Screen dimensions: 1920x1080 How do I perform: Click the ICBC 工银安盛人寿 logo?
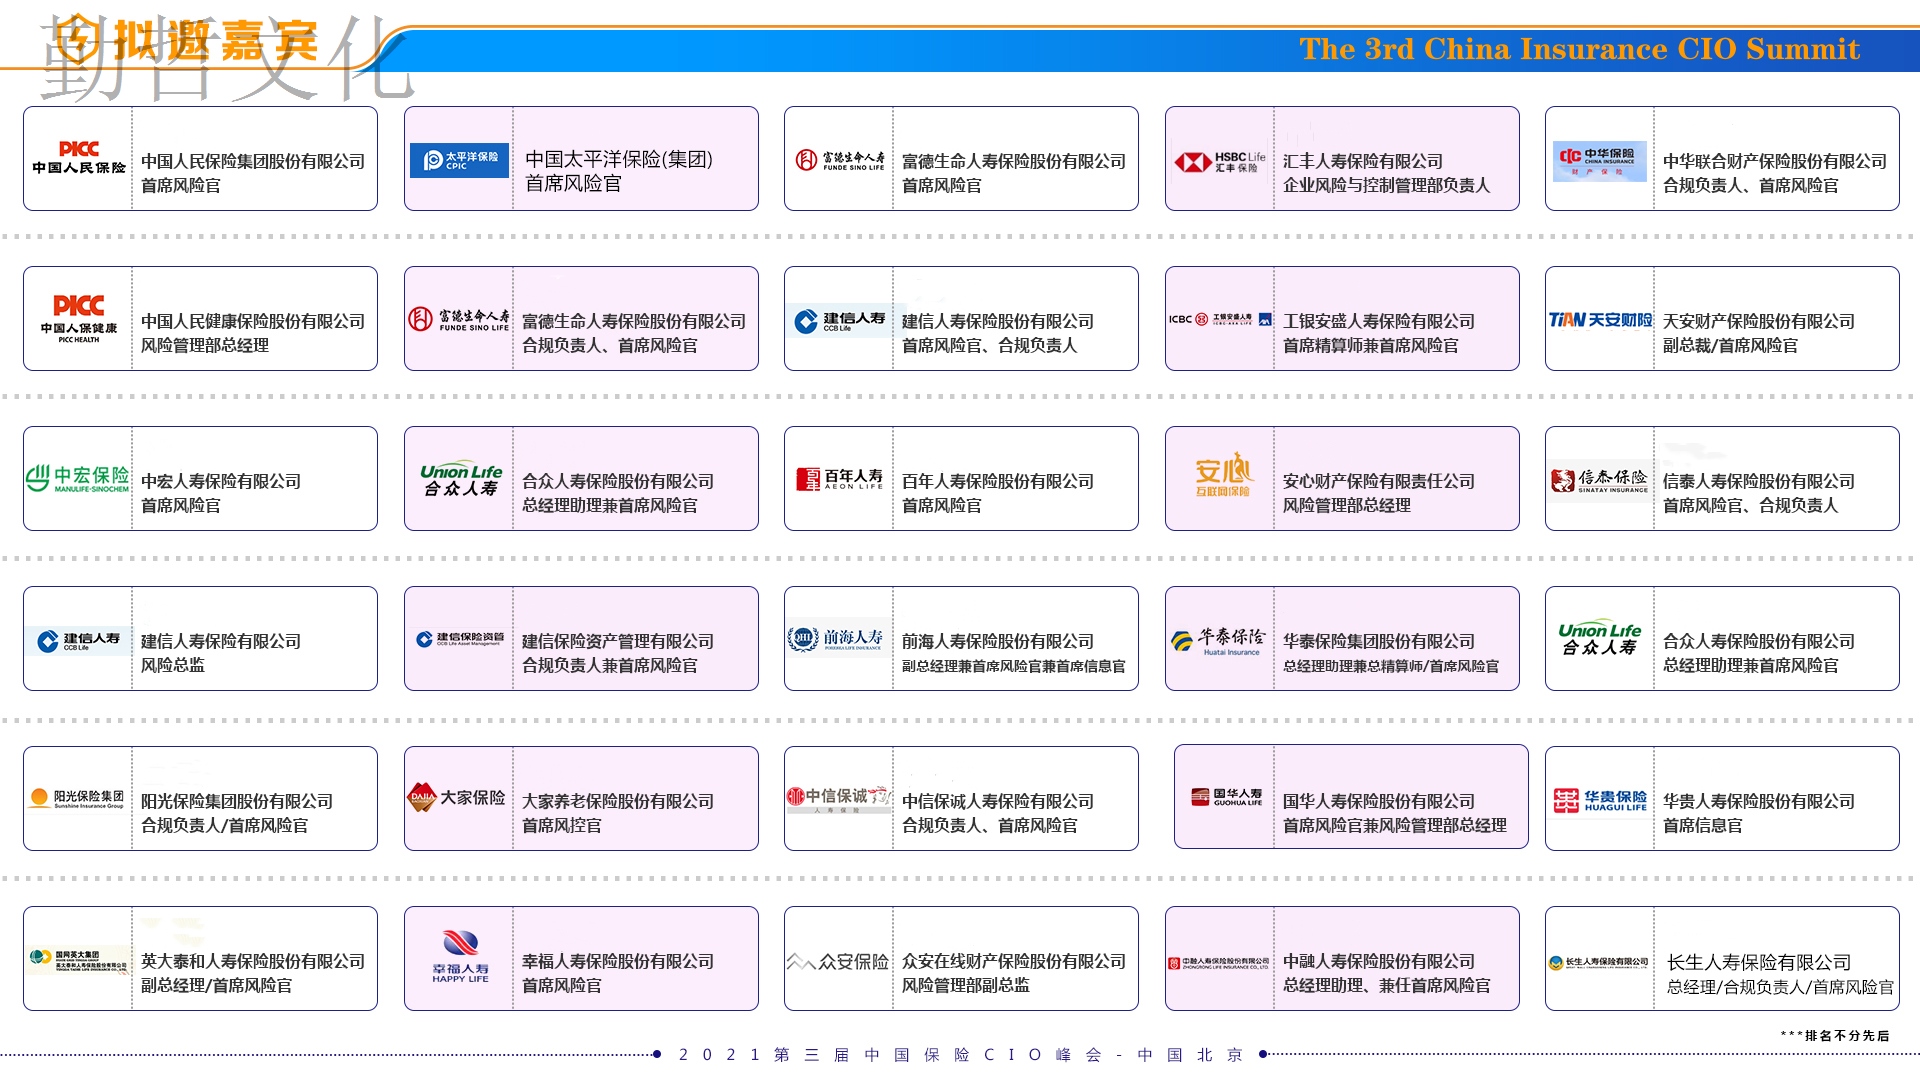[x=1220, y=319]
